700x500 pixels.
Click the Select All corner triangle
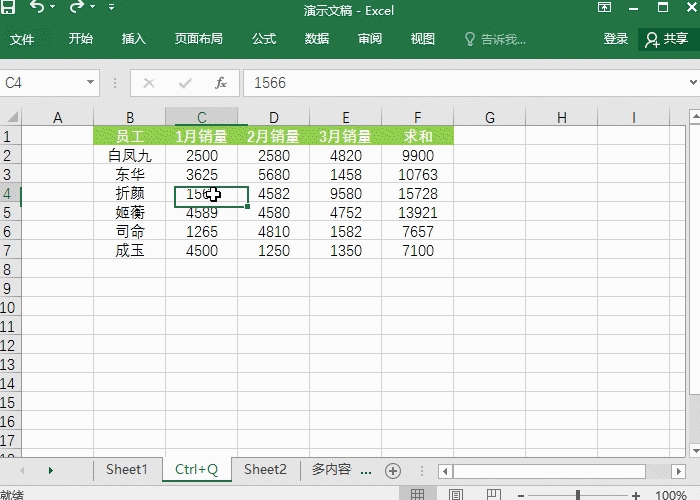tap(12, 117)
